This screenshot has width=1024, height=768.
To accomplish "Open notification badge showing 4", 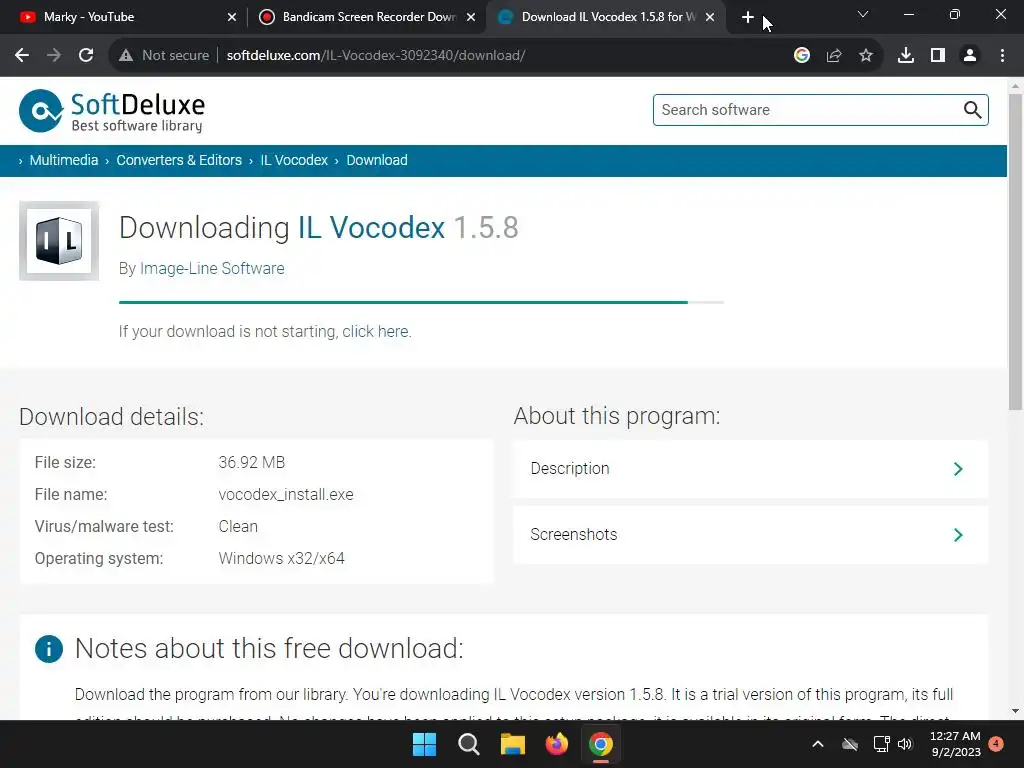I will pyautogui.click(x=996, y=744).
